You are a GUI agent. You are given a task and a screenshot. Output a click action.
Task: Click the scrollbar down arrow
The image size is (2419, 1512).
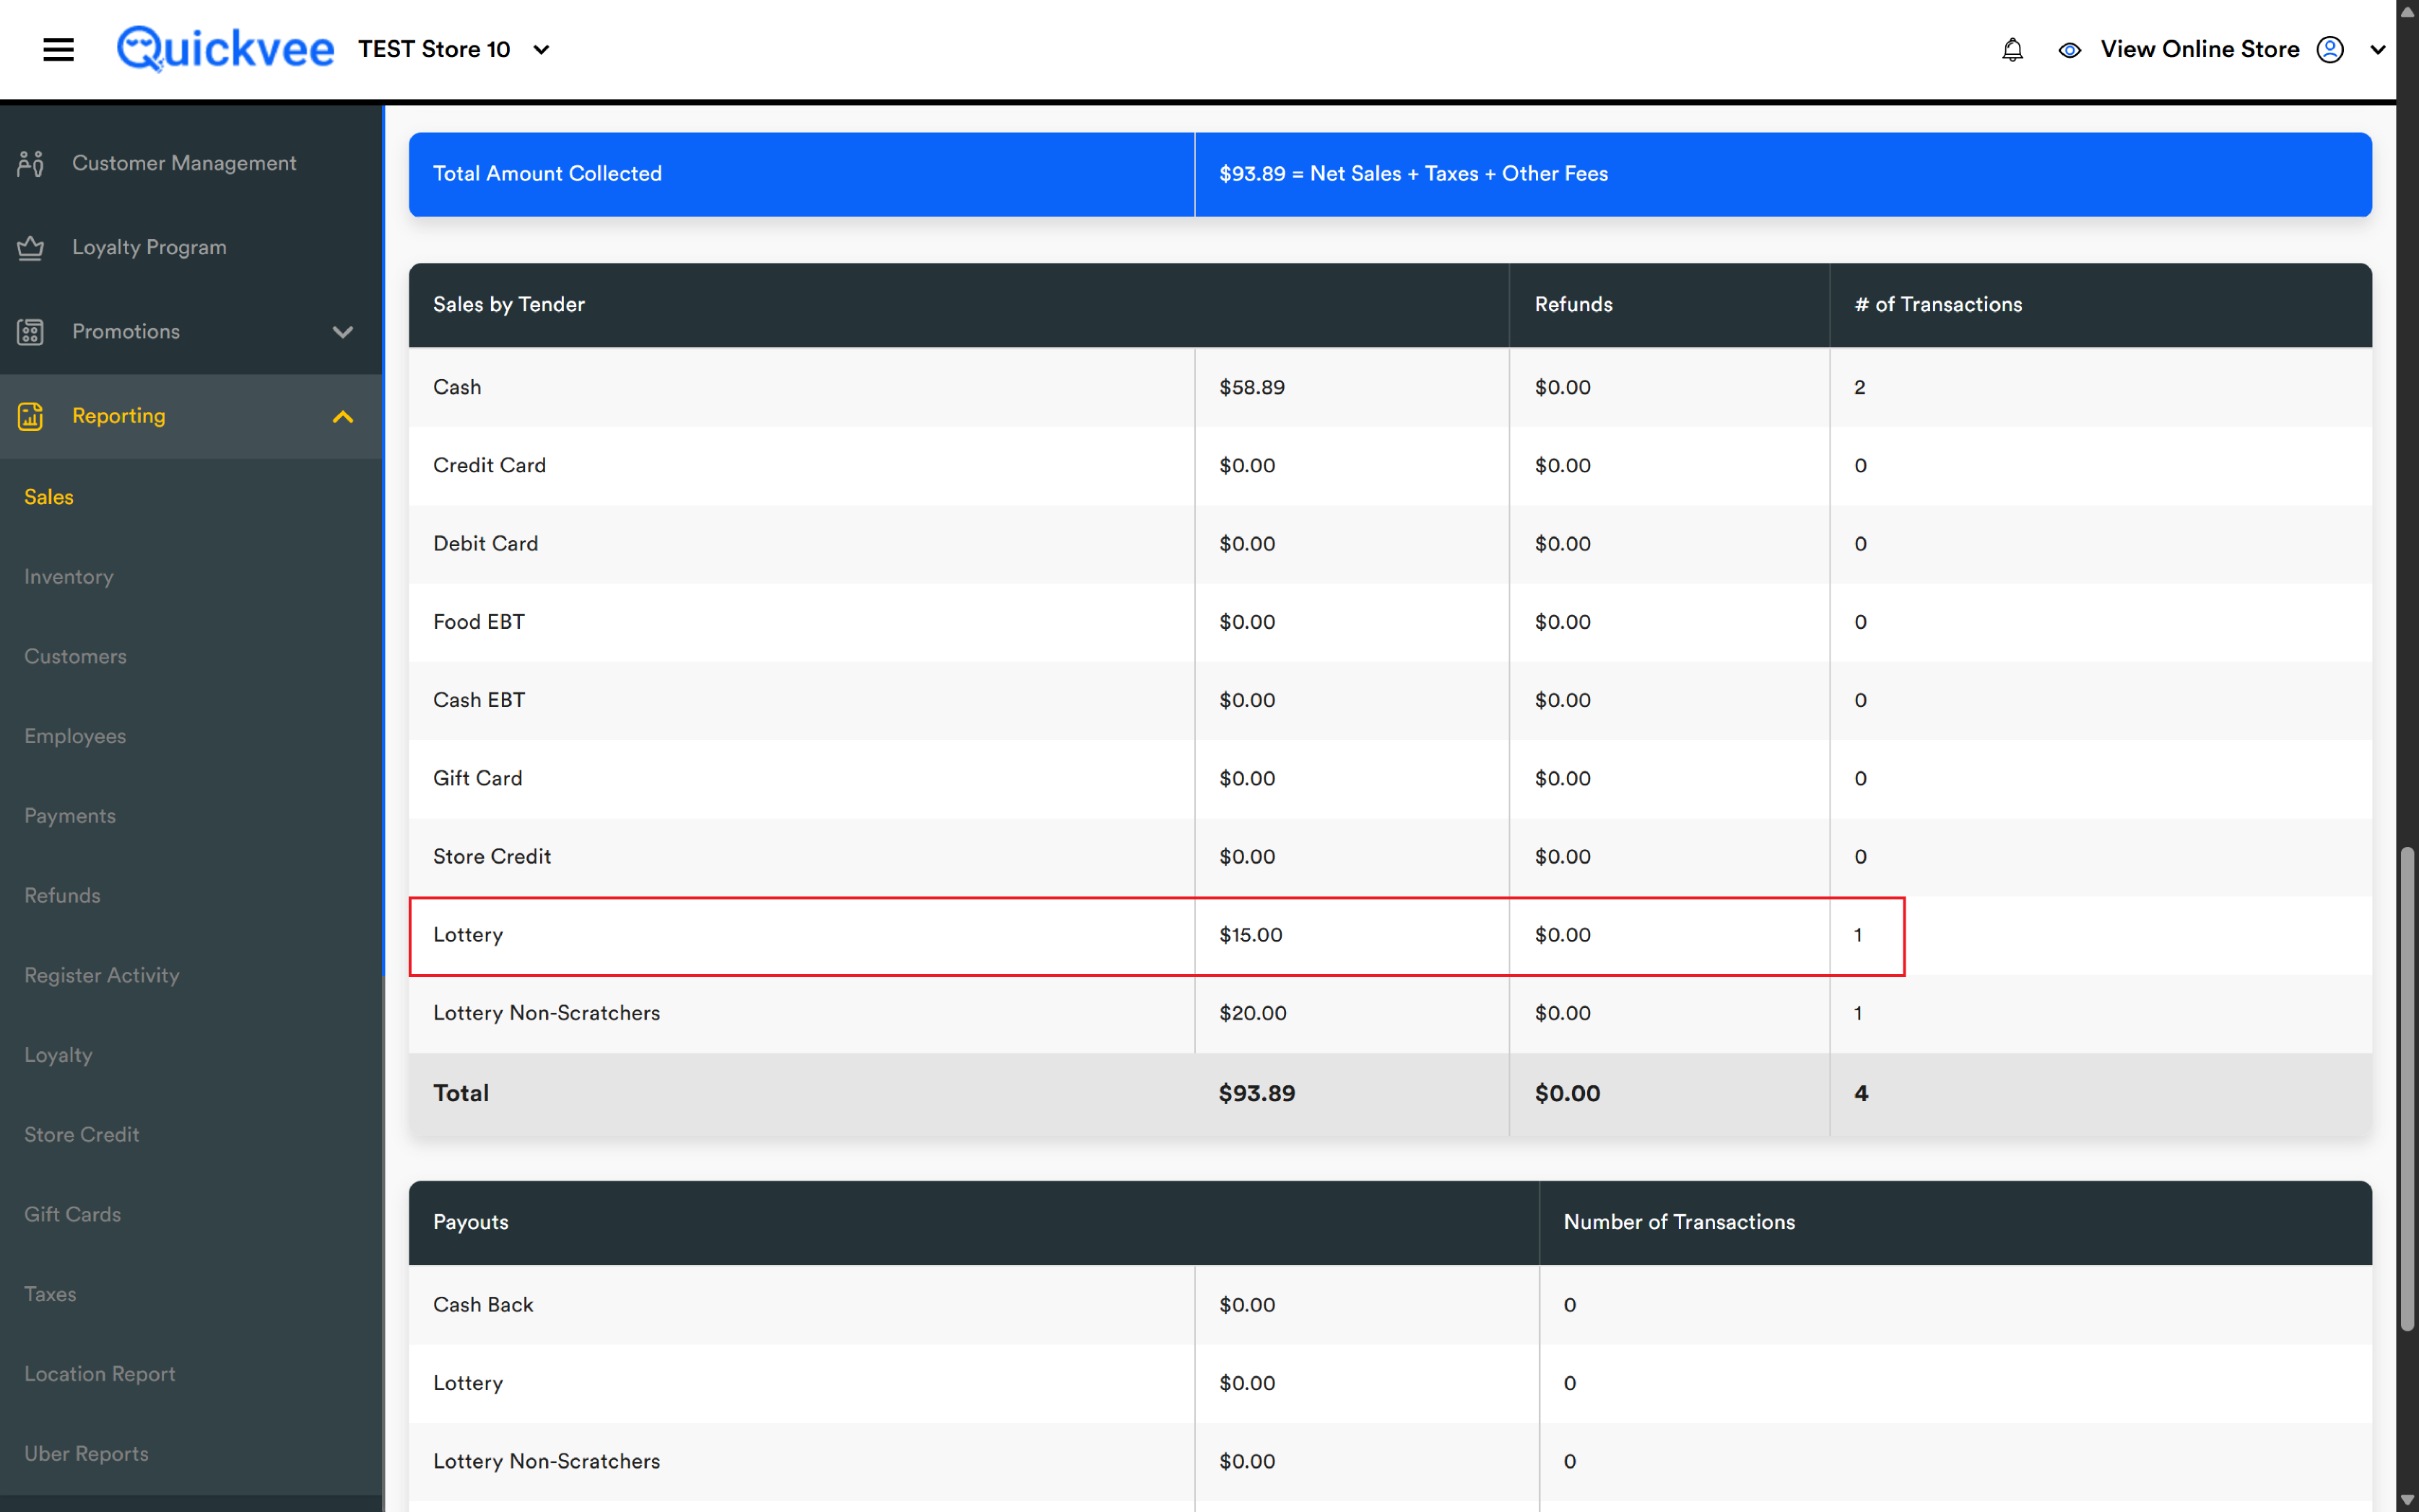[2408, 1500]
